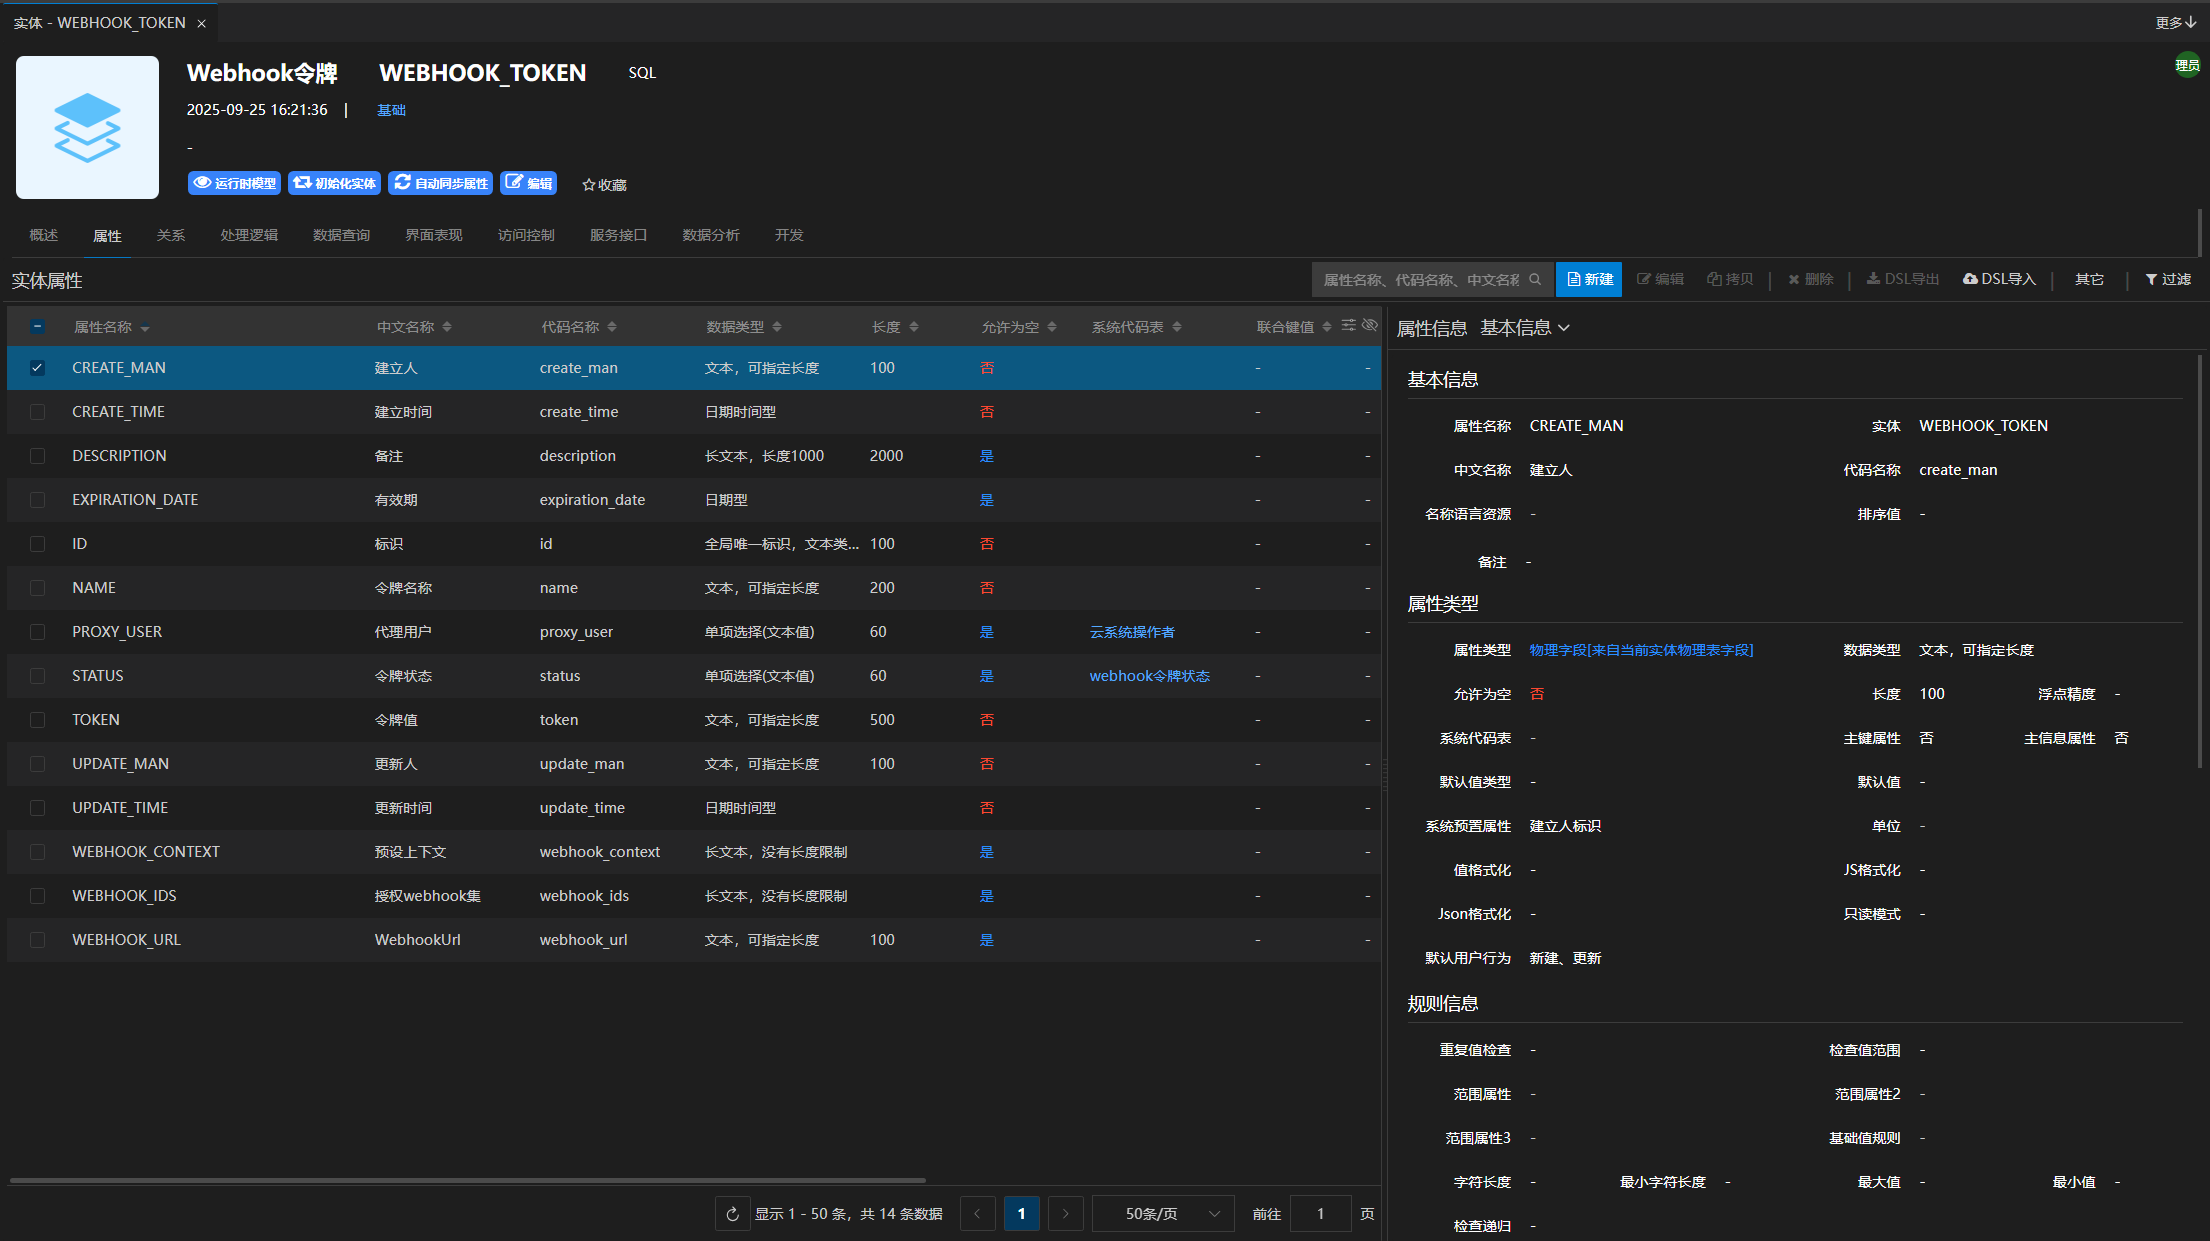Open the 过滤 filter funnel
Viewport: 2210px width, 1241px height.
[x=2168, y=280]
